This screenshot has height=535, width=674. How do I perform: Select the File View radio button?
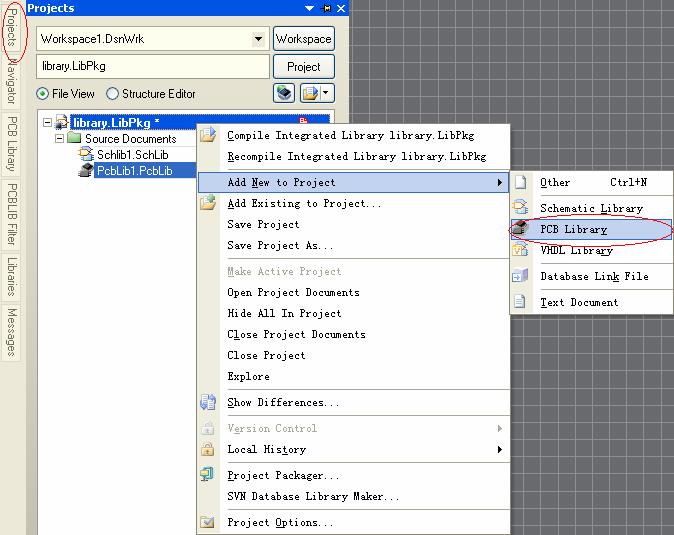(x=43, y=93)
